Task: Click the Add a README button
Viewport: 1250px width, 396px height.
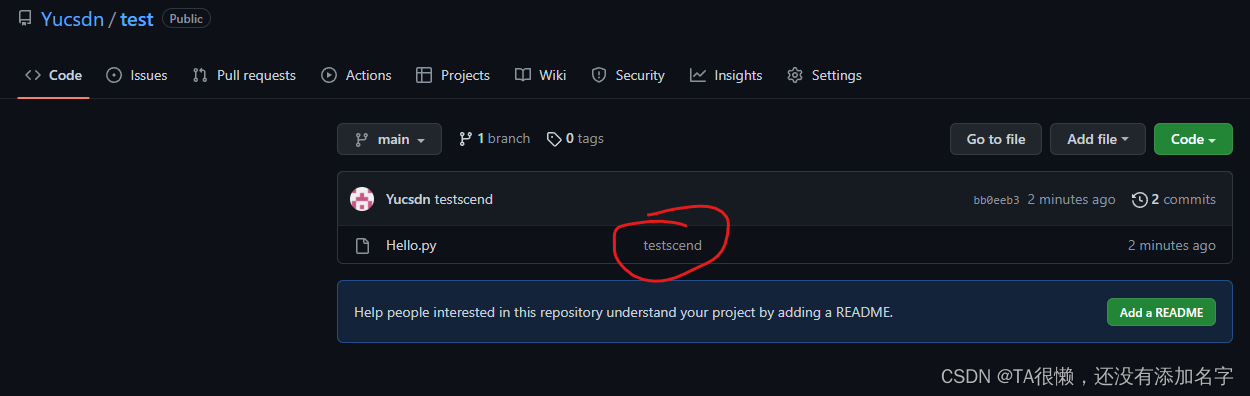Action: pyautogui.click(x=1161, y=312)
